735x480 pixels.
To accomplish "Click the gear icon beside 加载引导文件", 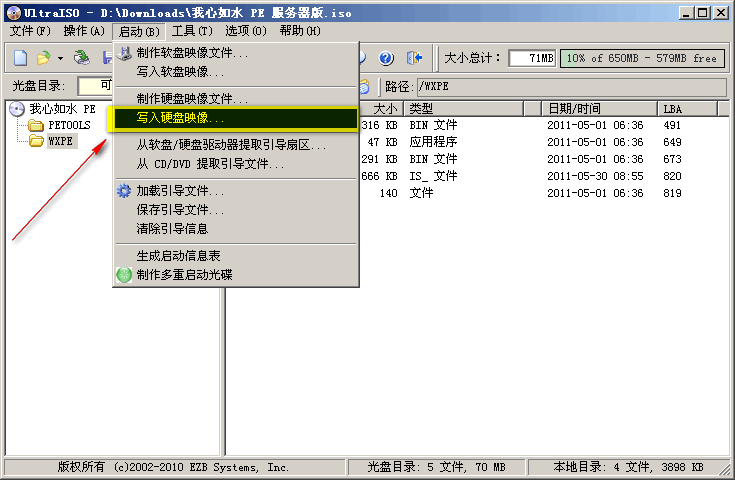I will coord(124,191).
